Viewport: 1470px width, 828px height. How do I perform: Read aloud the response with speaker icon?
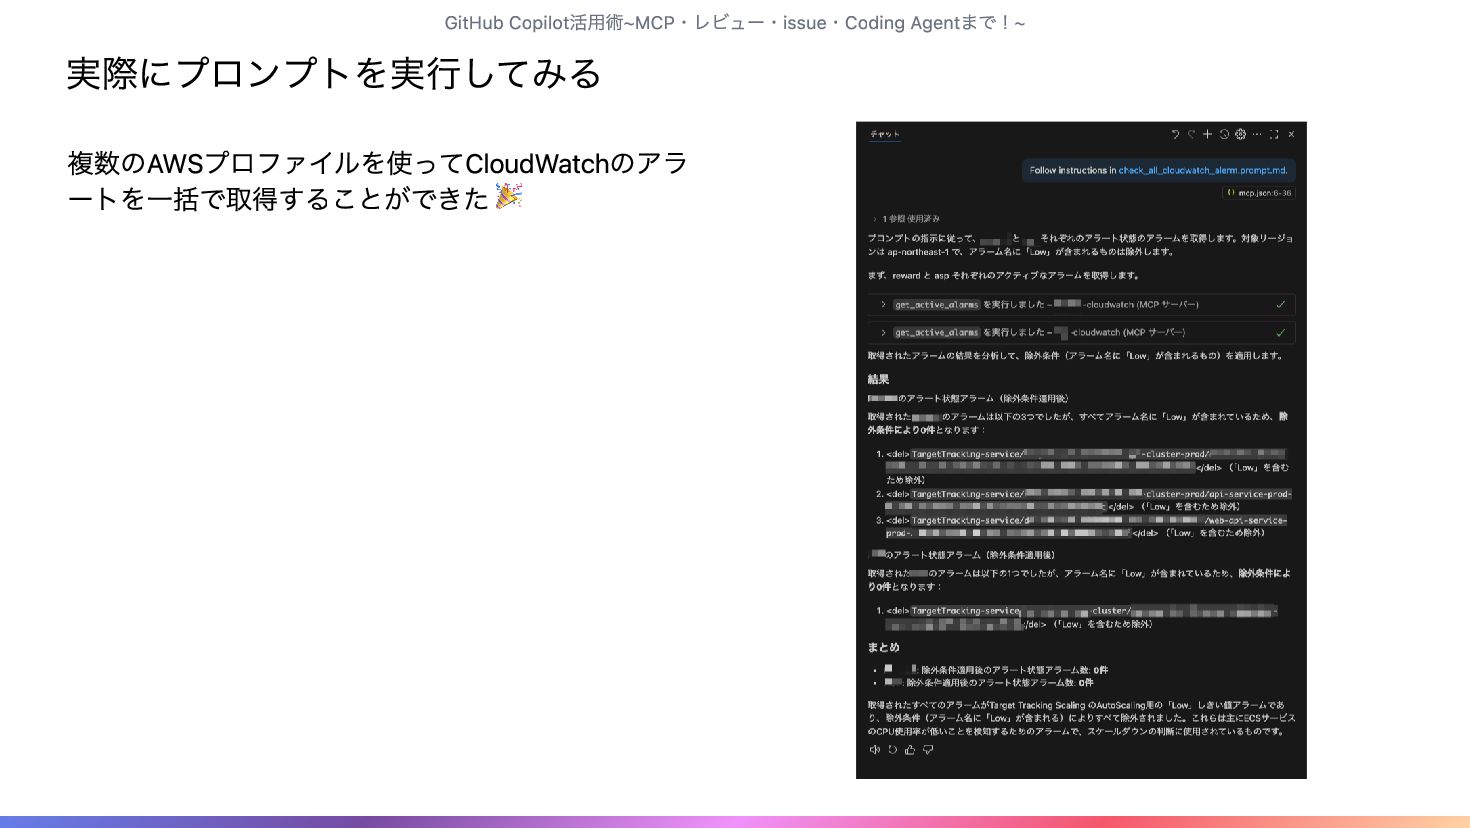pos(875,749)
